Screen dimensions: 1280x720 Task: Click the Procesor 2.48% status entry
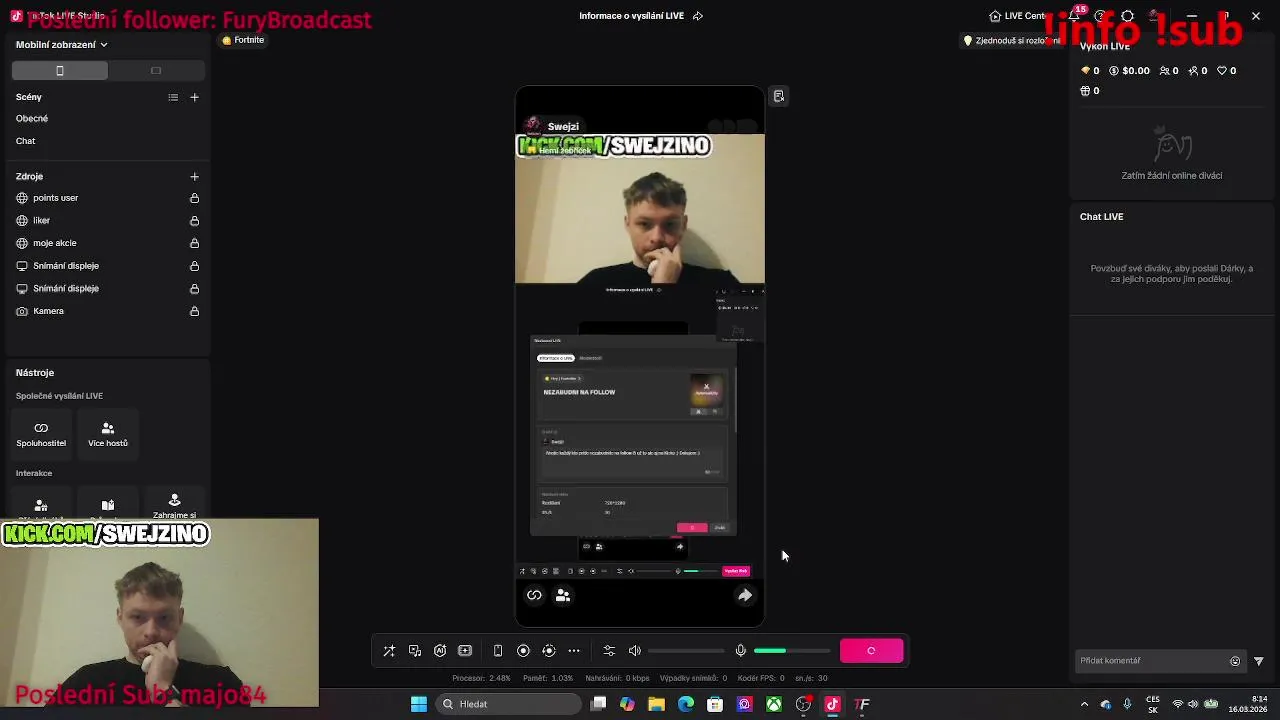481,678
